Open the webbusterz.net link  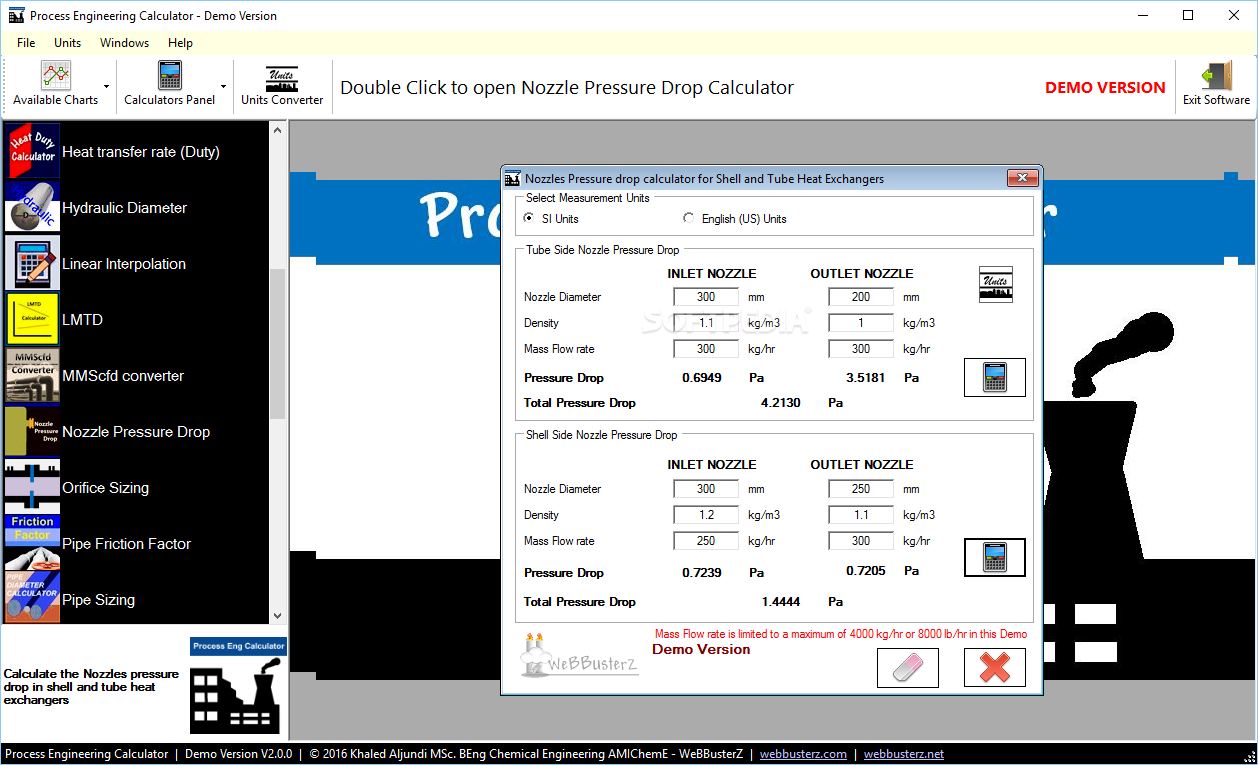click(x=904, y=754)
